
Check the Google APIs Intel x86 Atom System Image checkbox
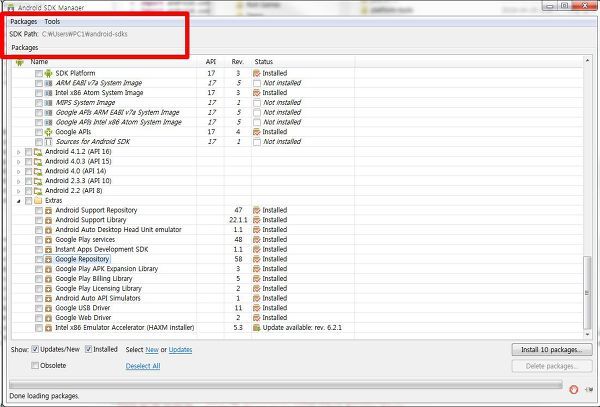click(x=39, y=122)
